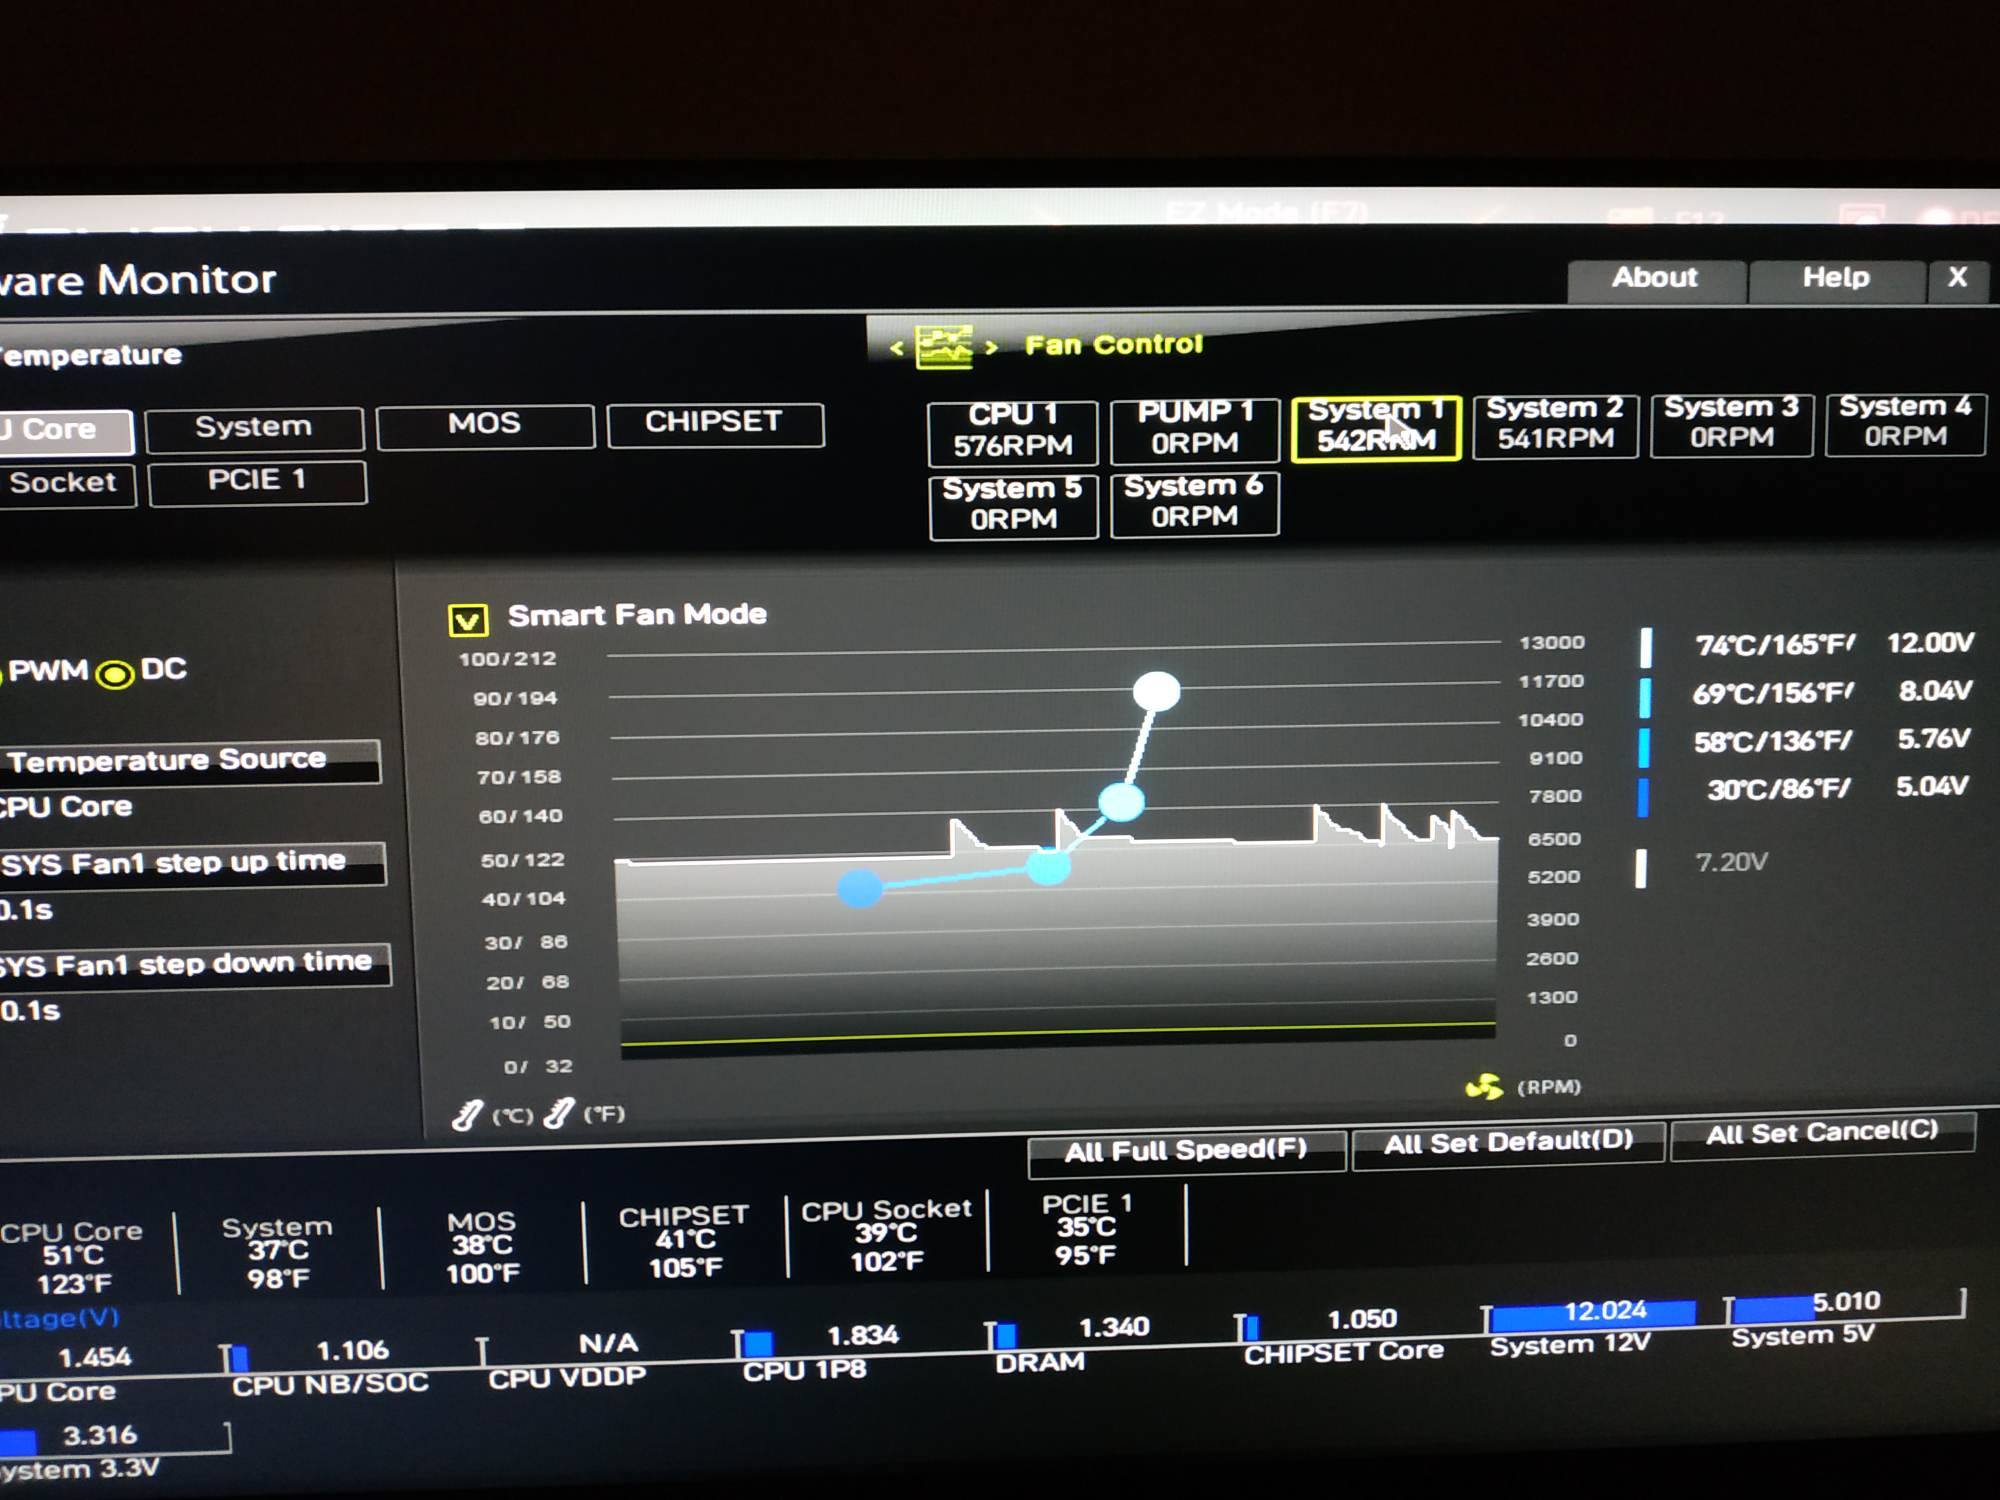
Task: Select System 6 fan tab
Action: [1194, 503]
